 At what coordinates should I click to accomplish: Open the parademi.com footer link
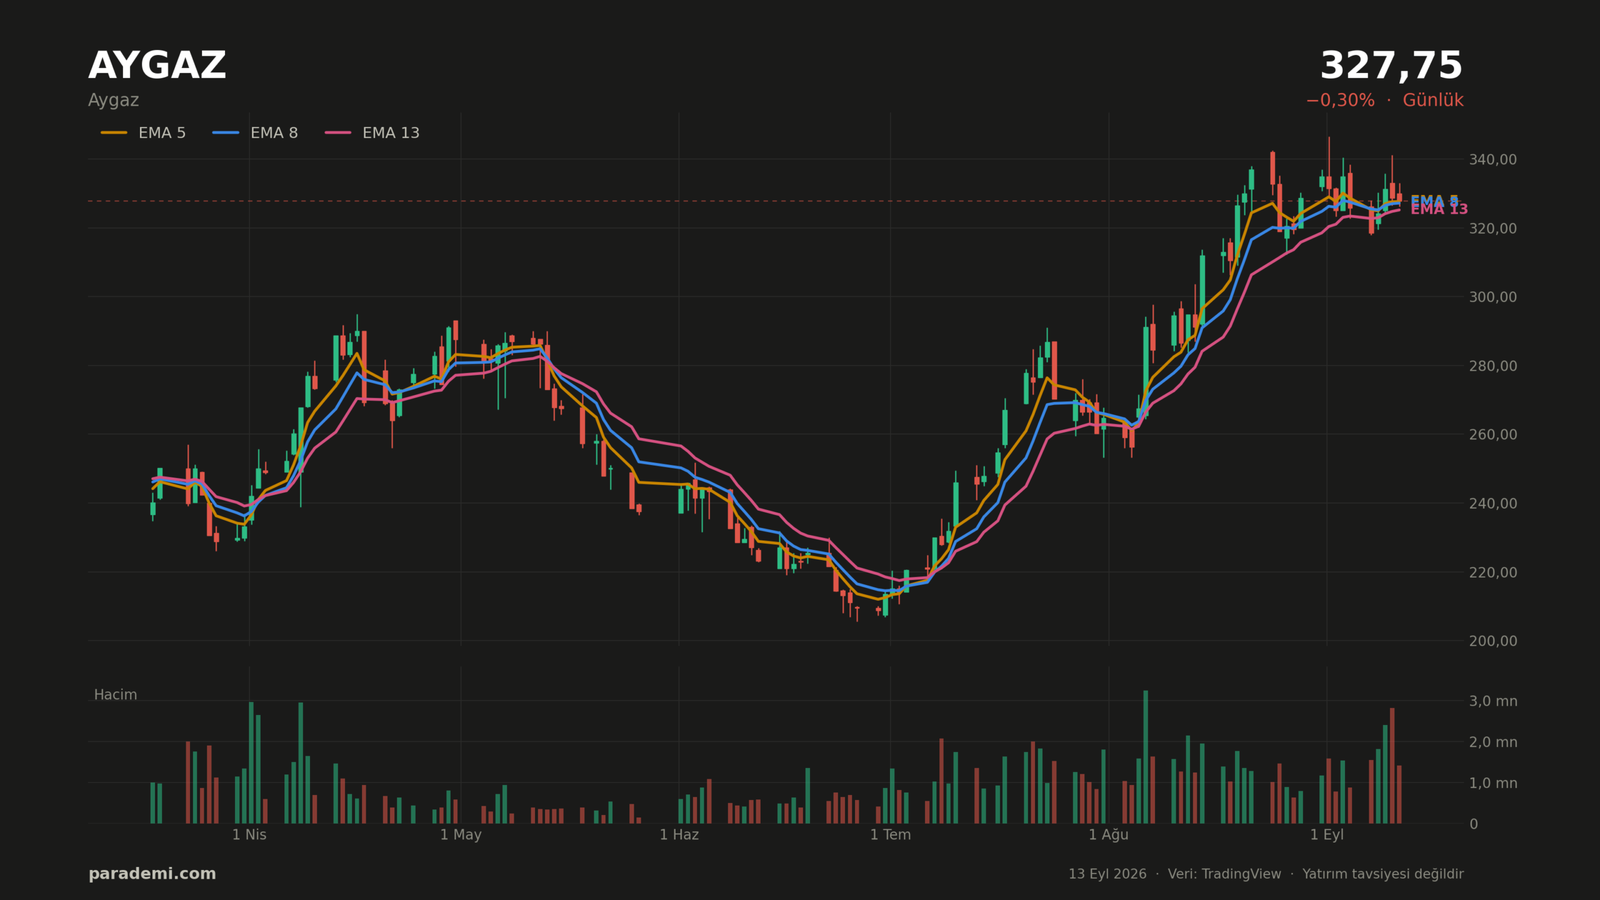click(x=152, y=874)
